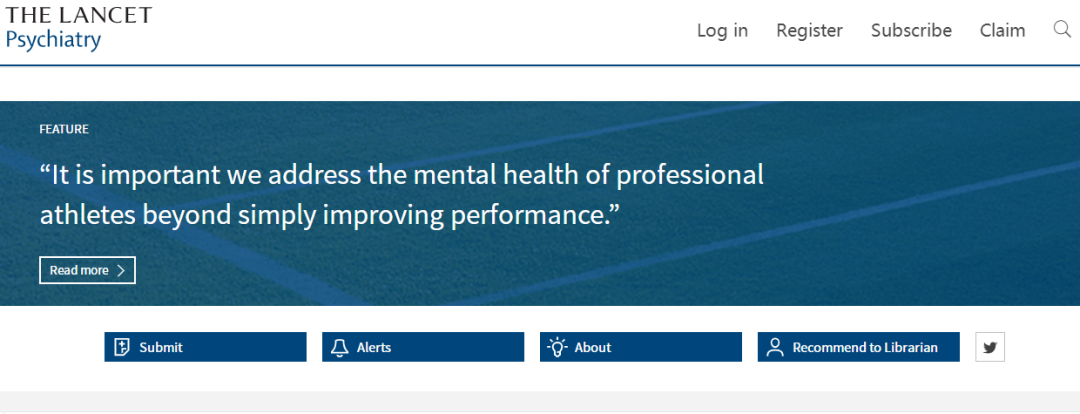Screen dimensions: 1080x414
Task: Click the FEATURE label on the banner
Action: [x=64, y=129]
